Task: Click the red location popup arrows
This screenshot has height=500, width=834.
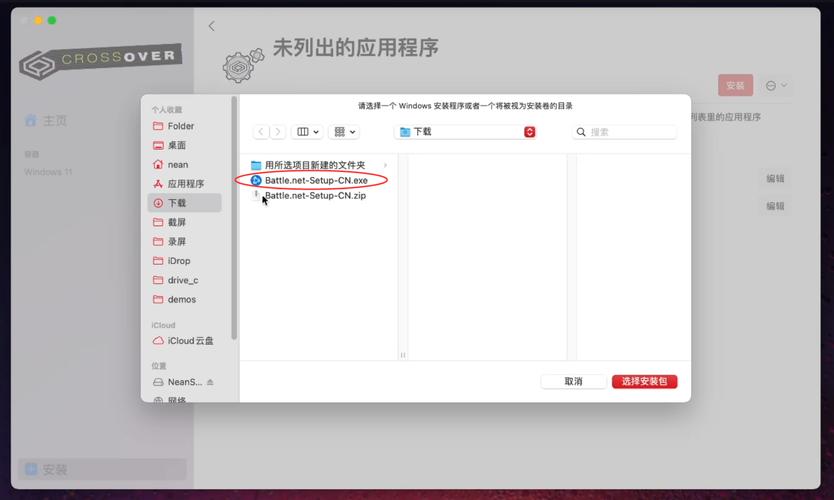Action: (530, 132)
